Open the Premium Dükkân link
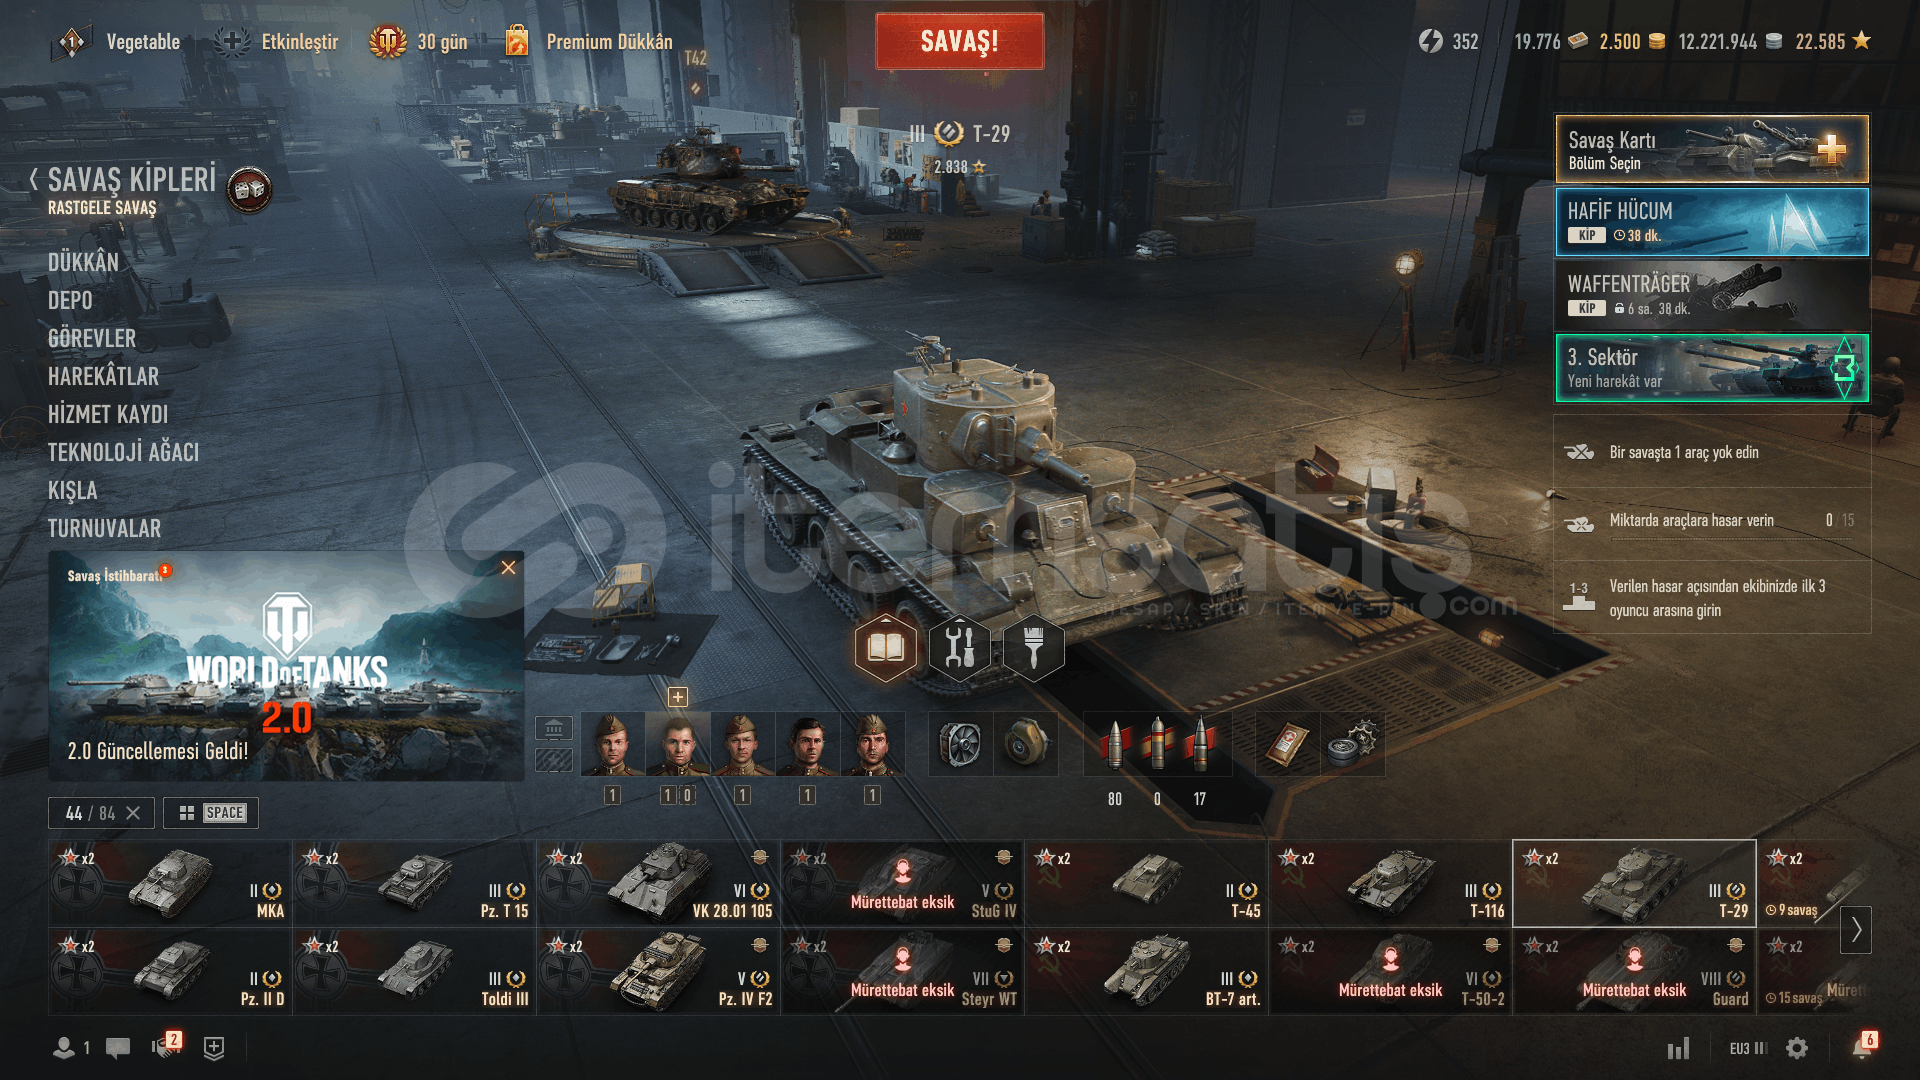The height and width of the screenshot is (1080, 1920). 609,42
